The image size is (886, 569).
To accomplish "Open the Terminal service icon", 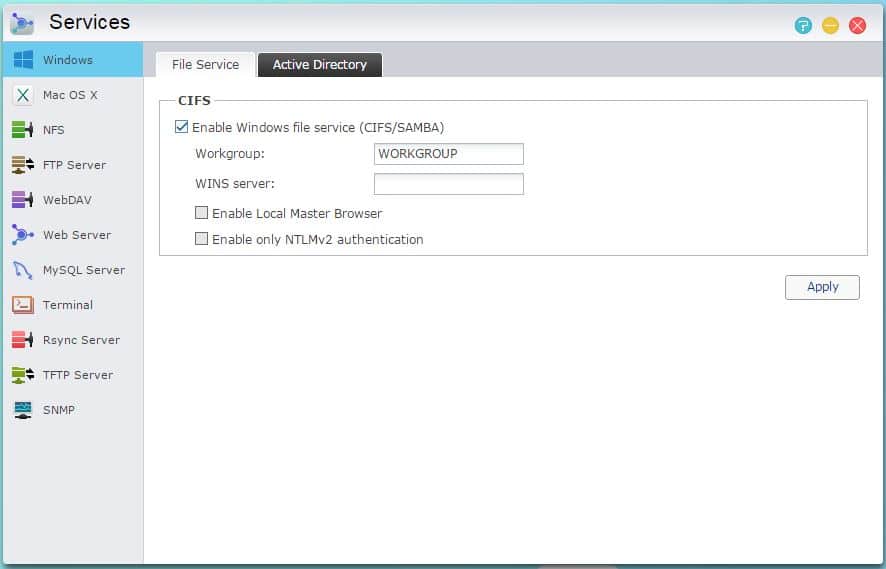I will pyautogui.click(x=23, y=305).
